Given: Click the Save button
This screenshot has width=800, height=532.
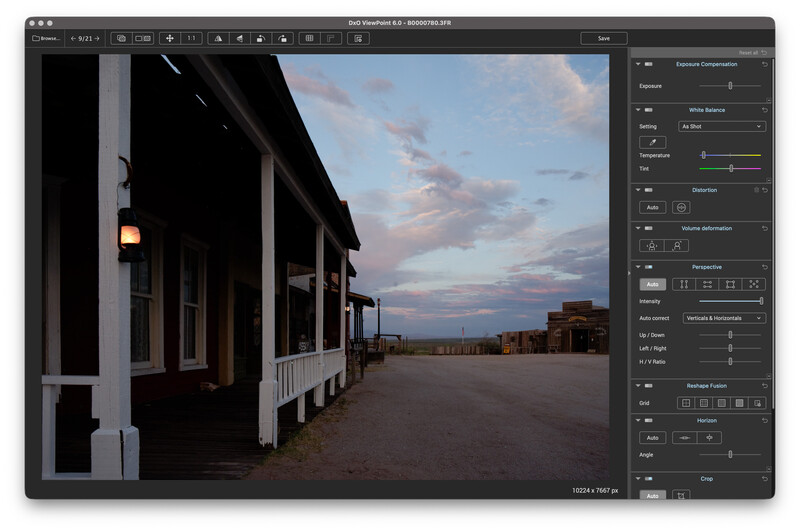Looking at the screenshot, I should (x=604, y=38).
